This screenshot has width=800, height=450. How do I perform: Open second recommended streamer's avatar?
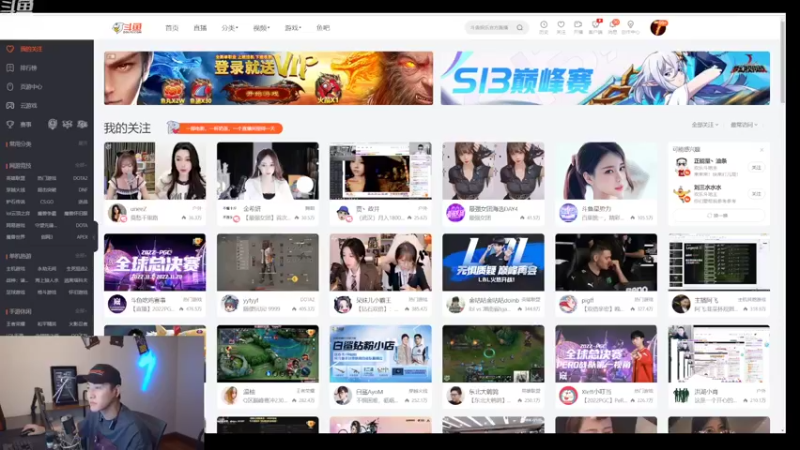coord(682,194)
